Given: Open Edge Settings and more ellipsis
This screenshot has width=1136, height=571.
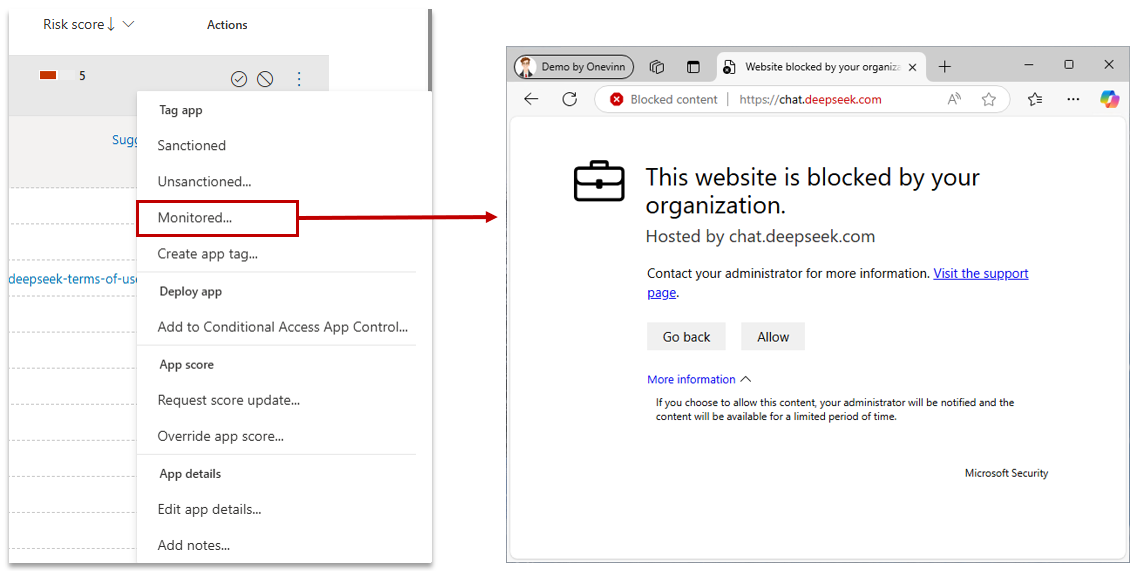Looking at the screenshot, I should [x=1073, y=99].
